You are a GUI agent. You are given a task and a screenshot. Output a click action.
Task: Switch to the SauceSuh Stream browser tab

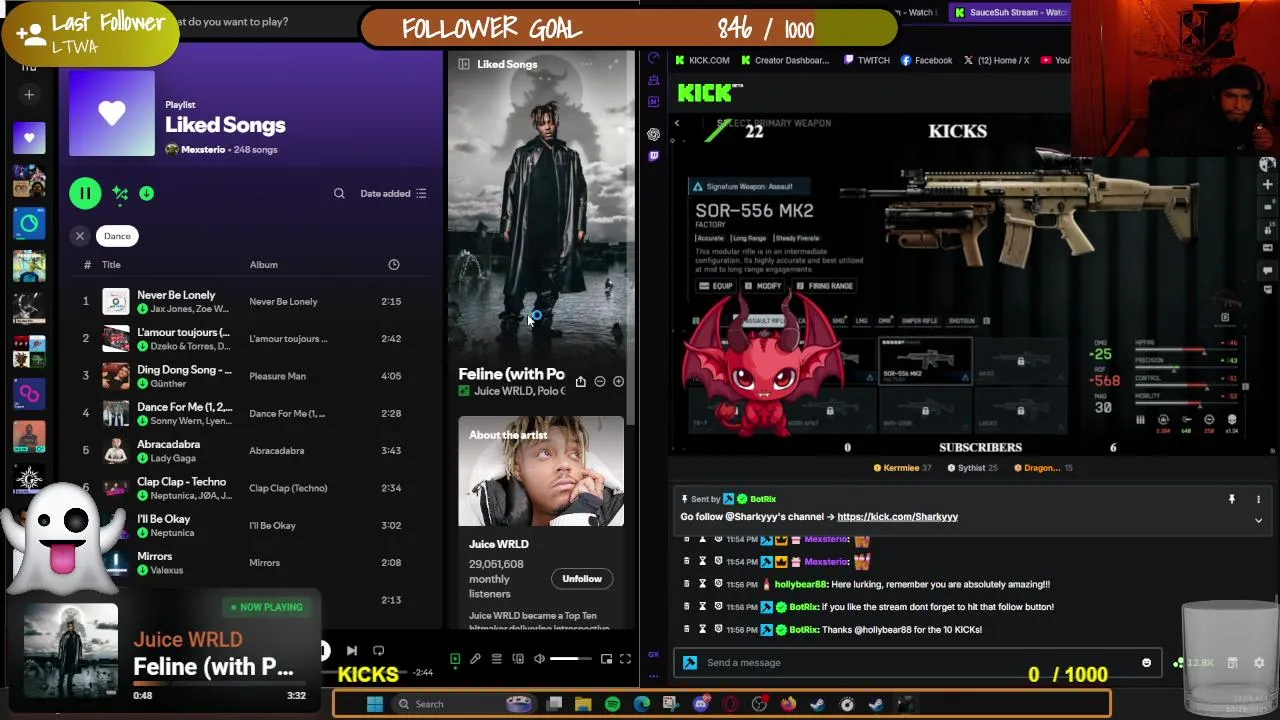point(1010,12)
